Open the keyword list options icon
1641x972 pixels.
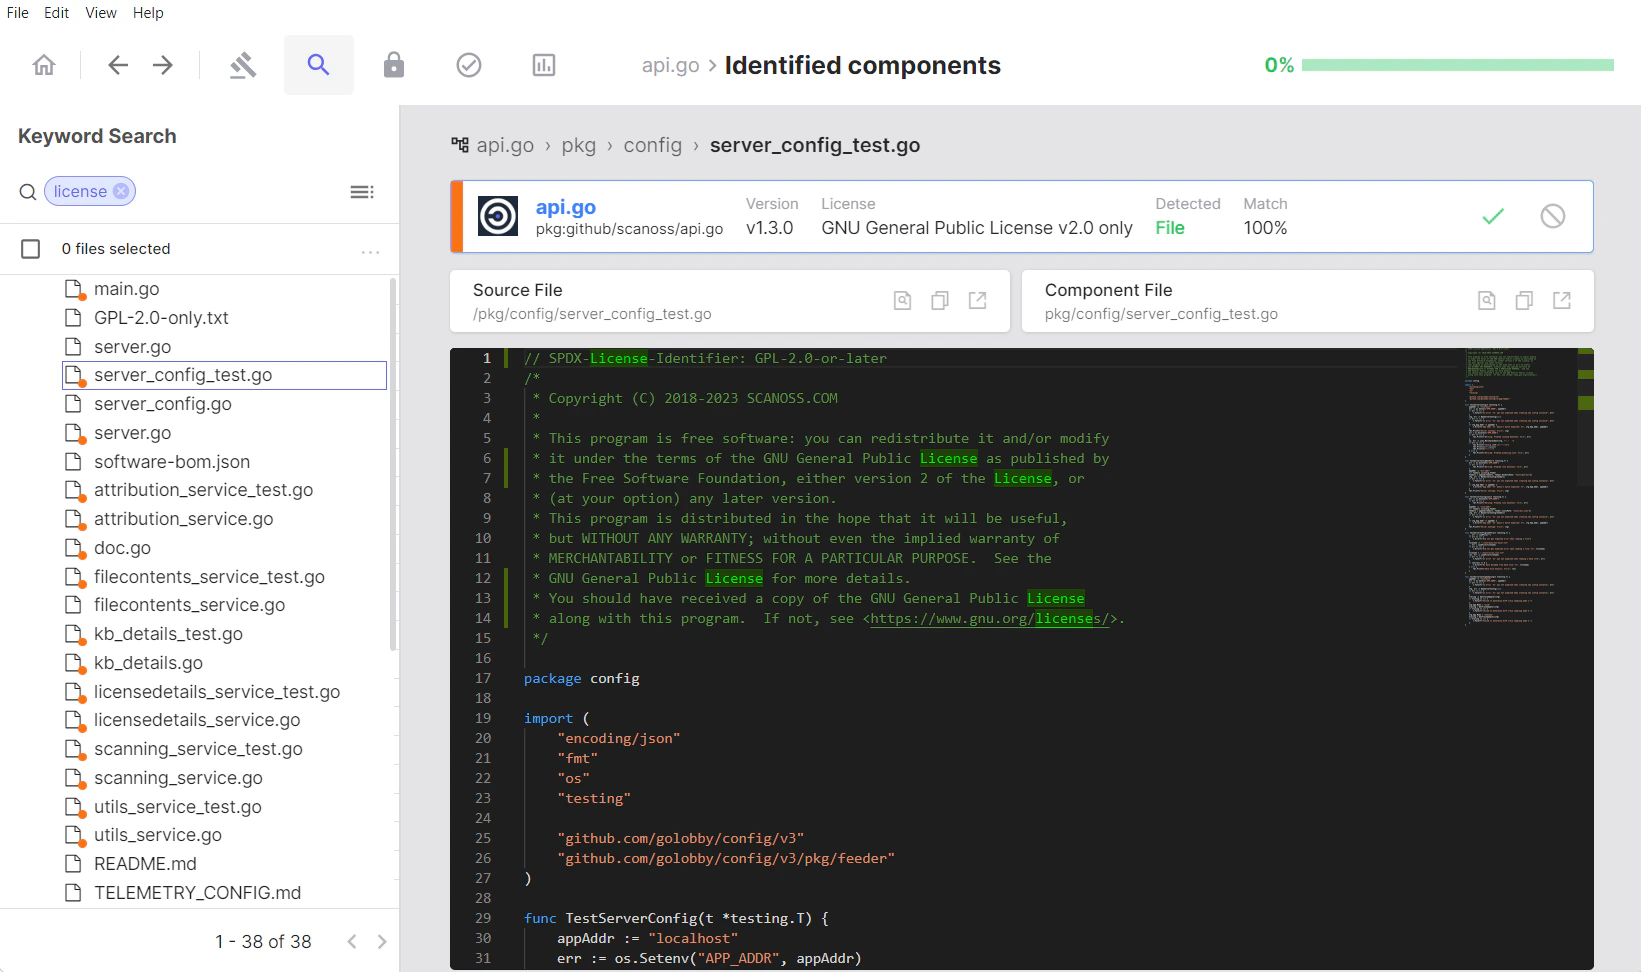pos(362,192)
